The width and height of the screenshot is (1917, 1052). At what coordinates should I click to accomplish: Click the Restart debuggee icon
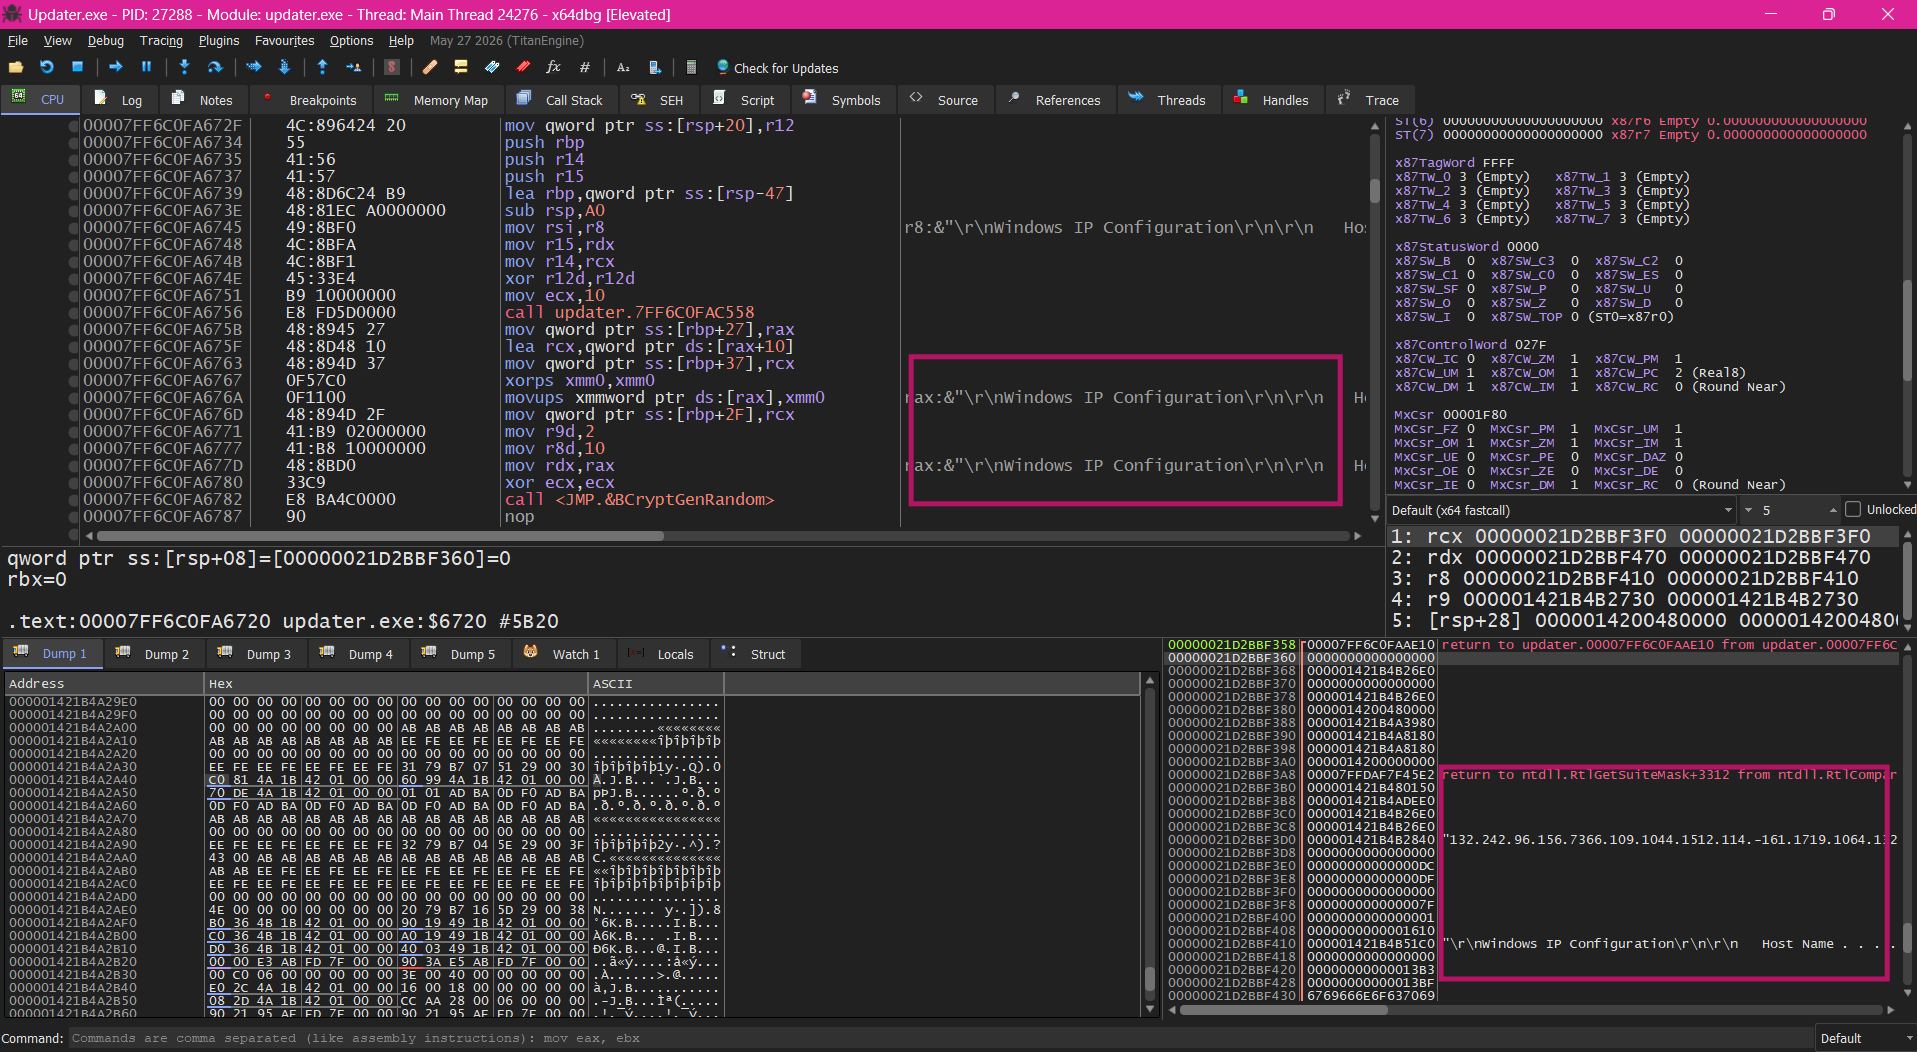pyautogui.click(x=47, y=67)
